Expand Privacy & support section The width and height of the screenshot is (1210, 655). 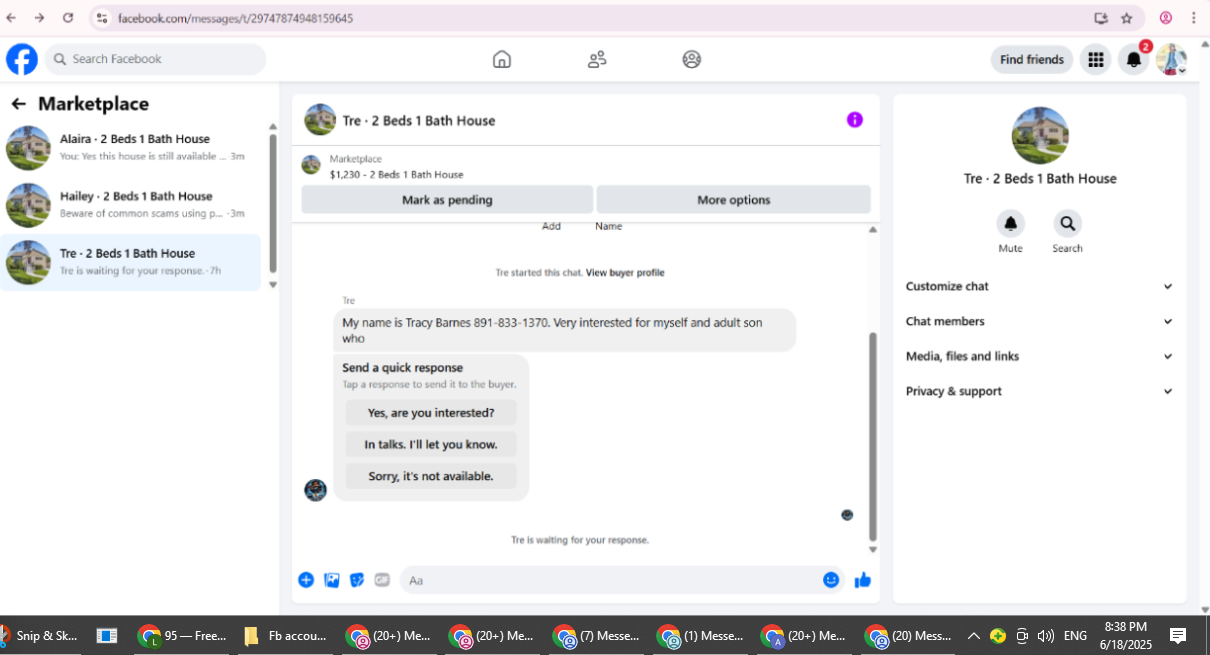(1040, 391)
